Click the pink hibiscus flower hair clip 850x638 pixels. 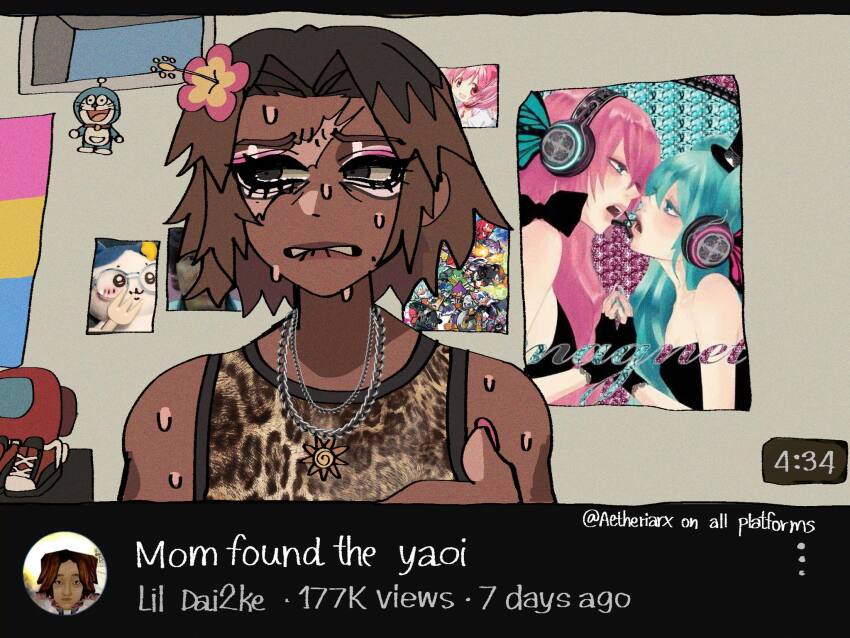(x=211, y=81)
